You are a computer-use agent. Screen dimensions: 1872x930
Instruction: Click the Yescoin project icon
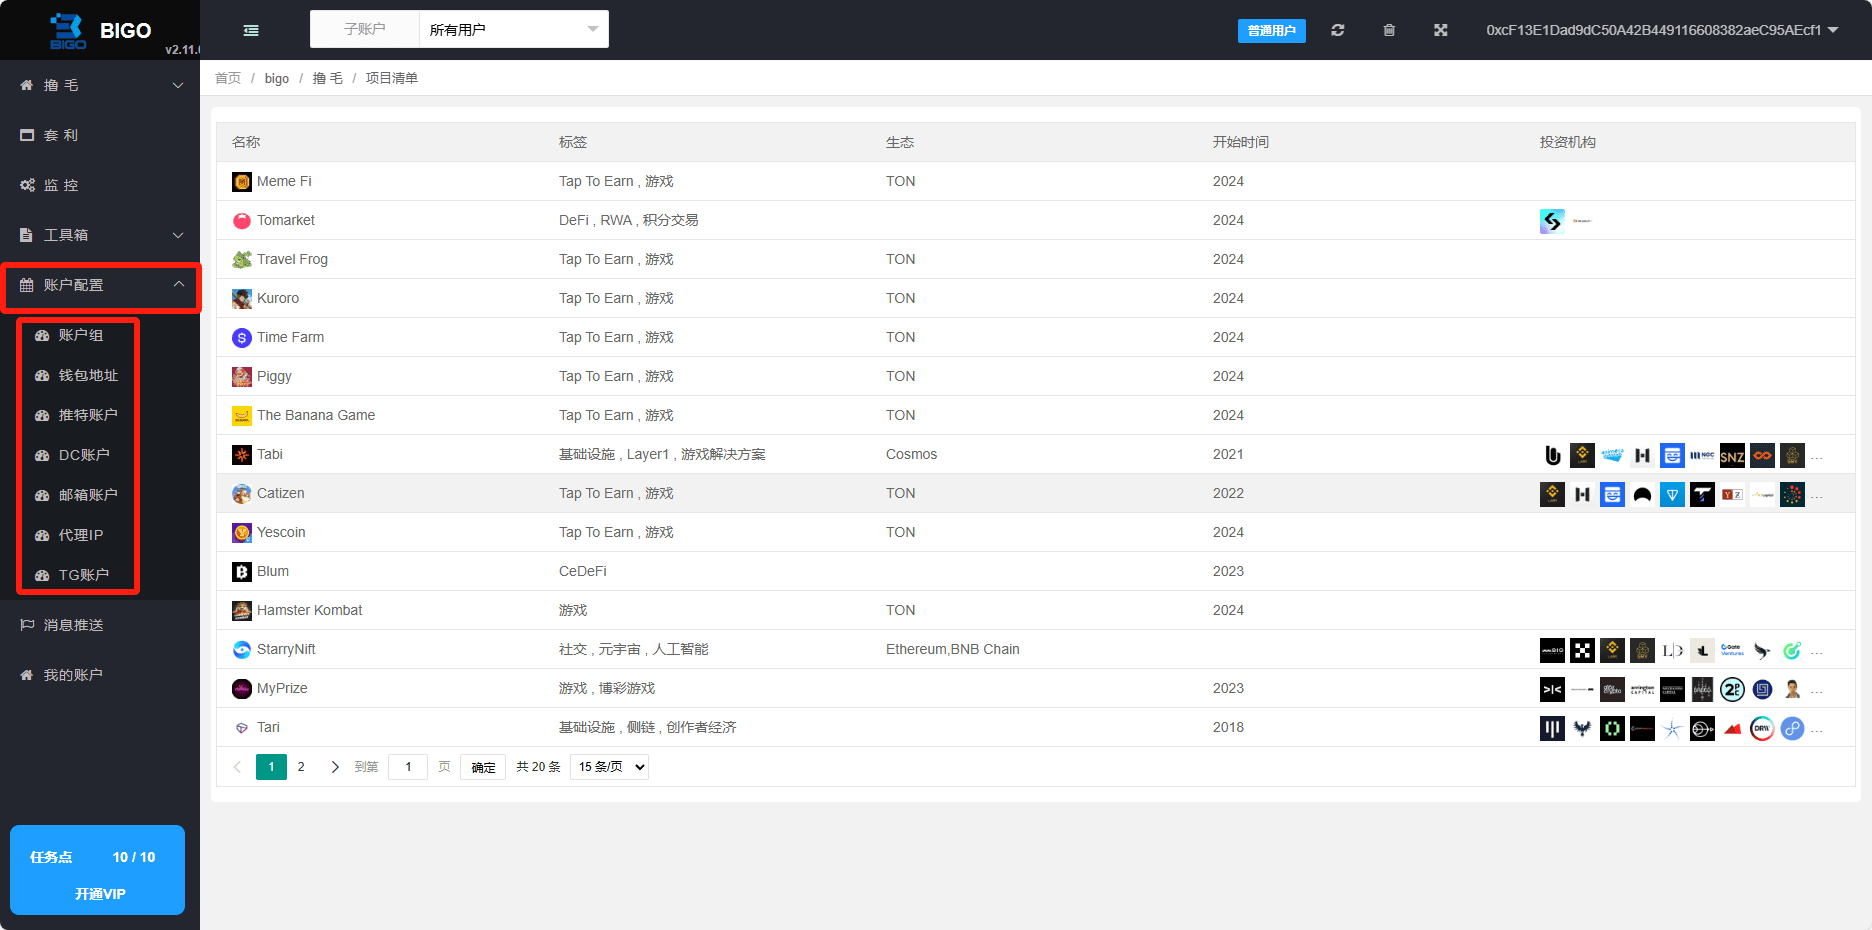pyautogui.click(x=242, y=533)
